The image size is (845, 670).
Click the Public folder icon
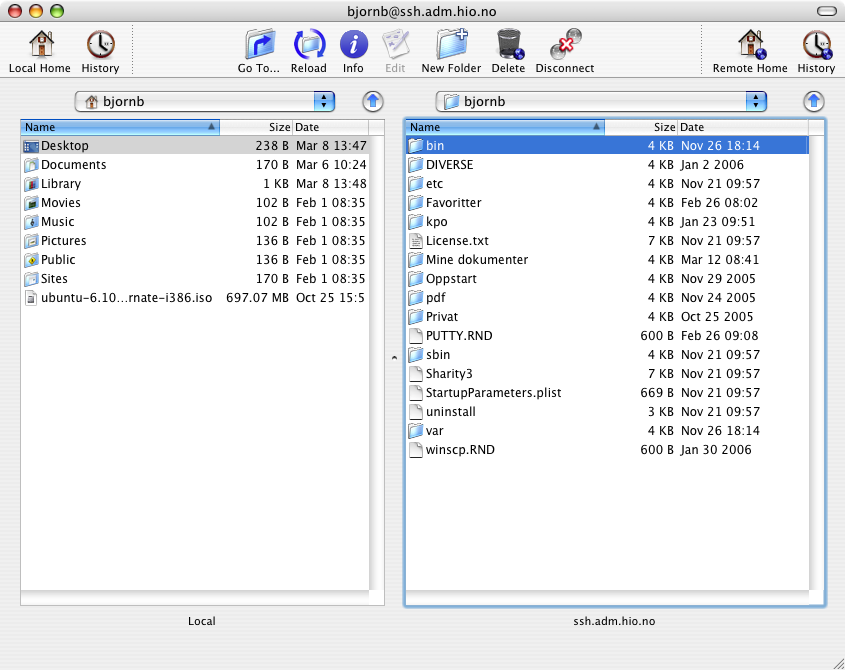[31, 260]
